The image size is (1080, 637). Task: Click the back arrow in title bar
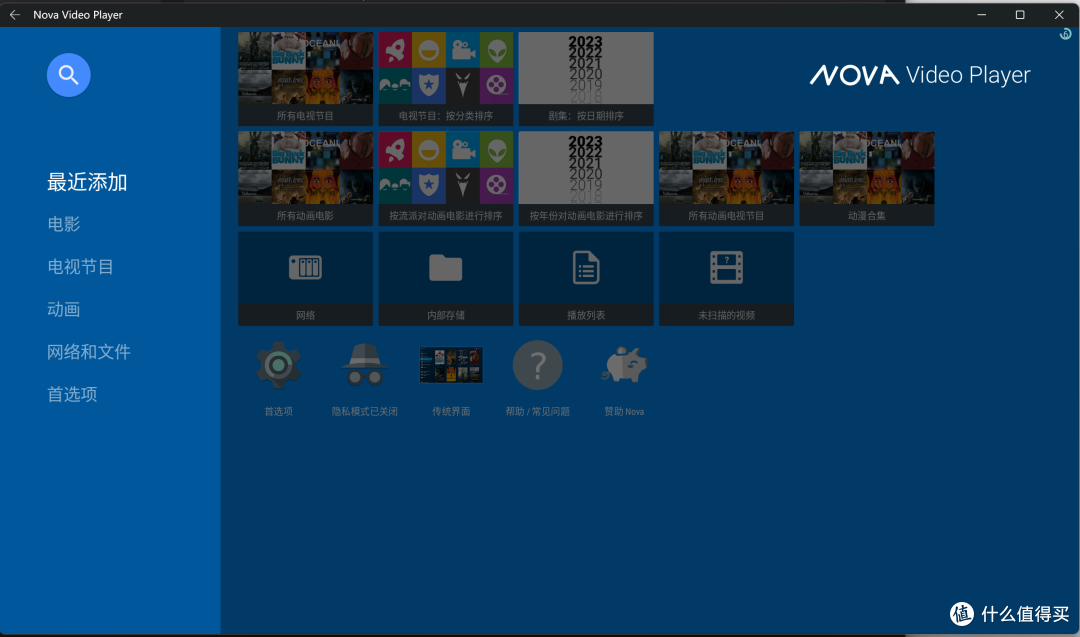(x=15, y=15)
